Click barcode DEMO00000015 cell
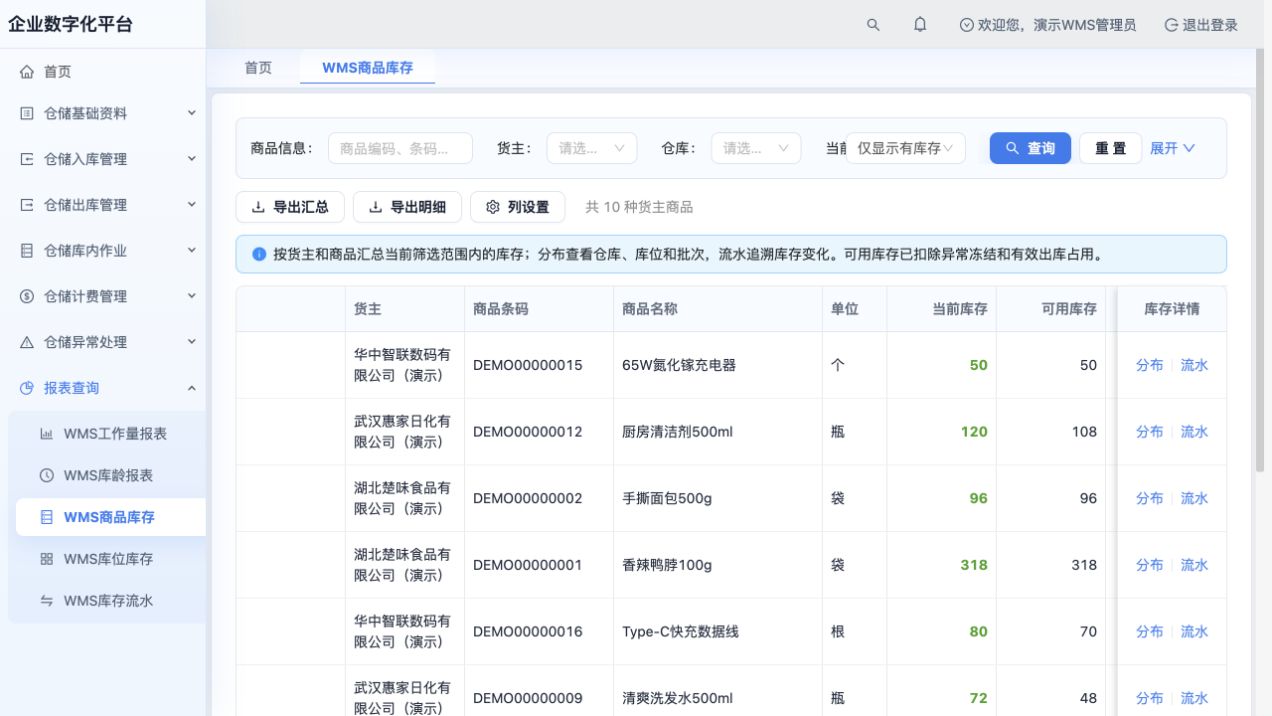The image size is (1272, 716). [x=539, y=365]
